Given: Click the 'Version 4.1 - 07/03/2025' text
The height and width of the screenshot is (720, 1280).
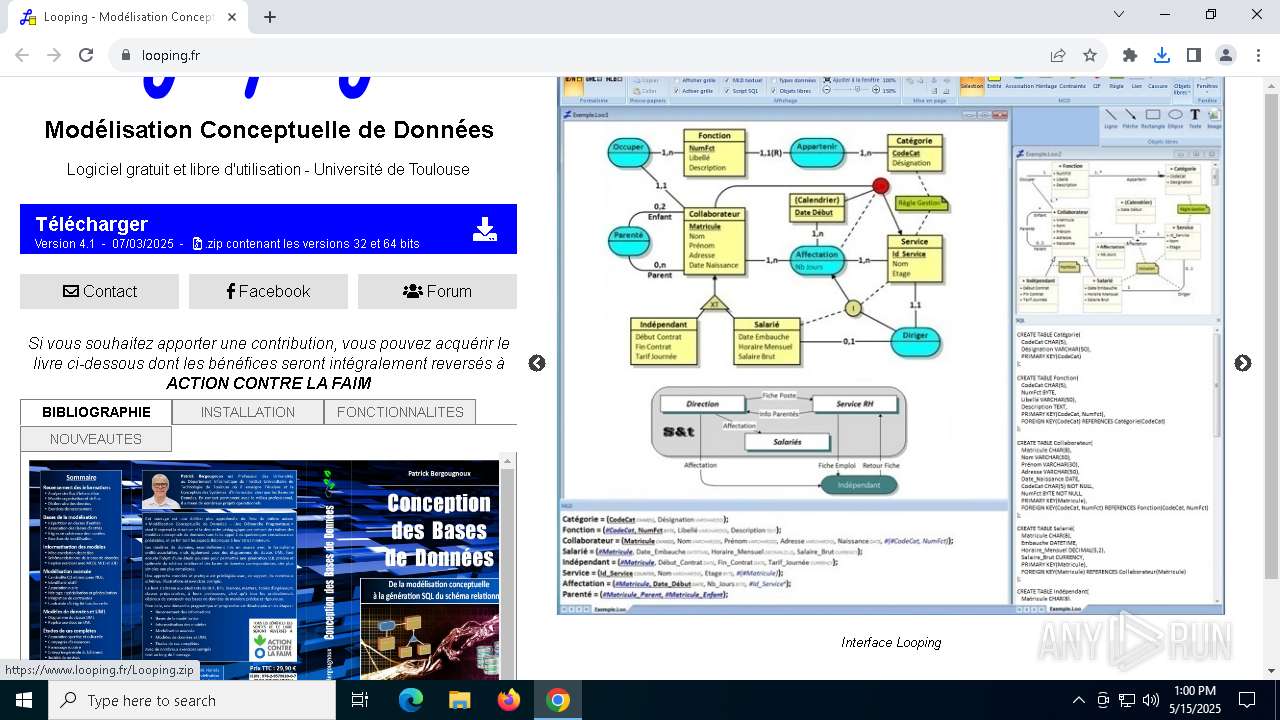Looking at the screenshot, I should point(104,244).
